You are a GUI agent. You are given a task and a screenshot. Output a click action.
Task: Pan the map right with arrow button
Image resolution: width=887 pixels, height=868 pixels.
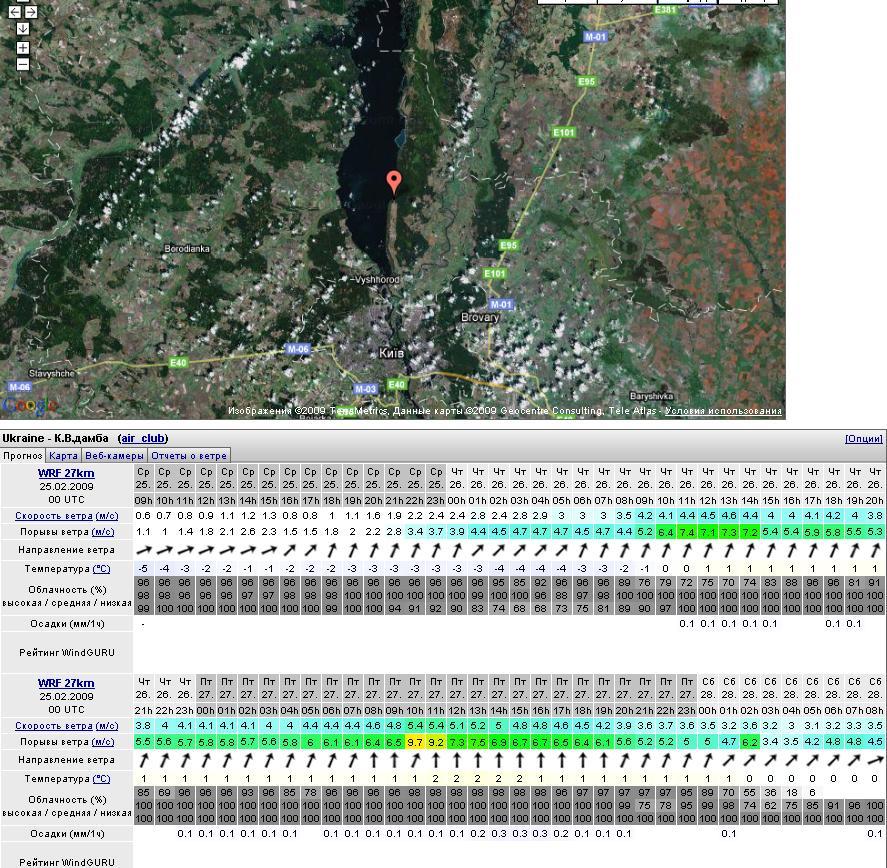click(x=31, y=12)
